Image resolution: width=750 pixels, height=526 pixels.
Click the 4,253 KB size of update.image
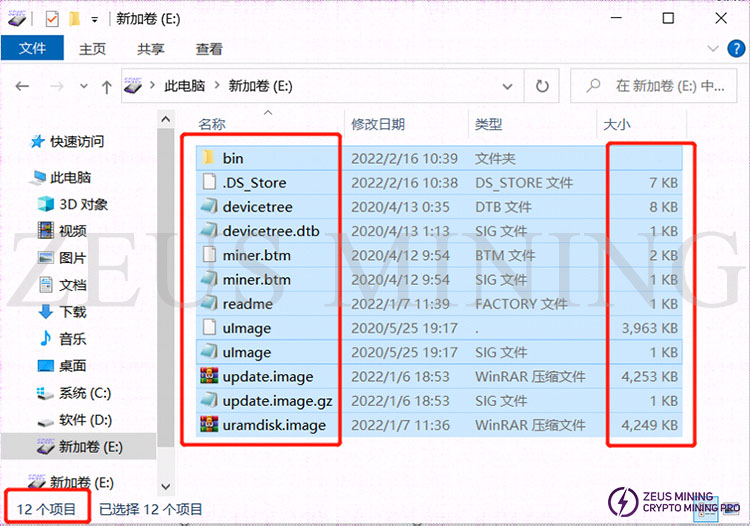click(650, 377)
